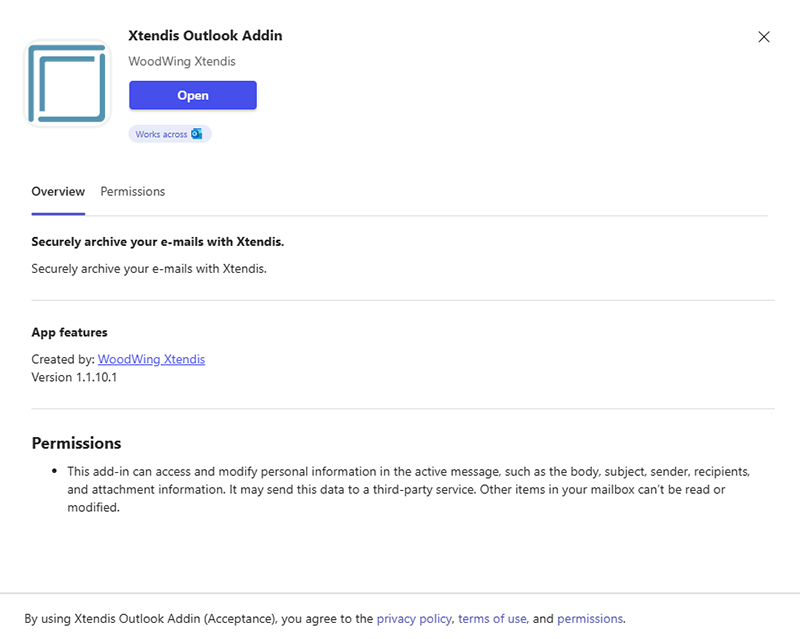Open the terms of use
This screenshot has width=800, height=639.
(493, 618)
